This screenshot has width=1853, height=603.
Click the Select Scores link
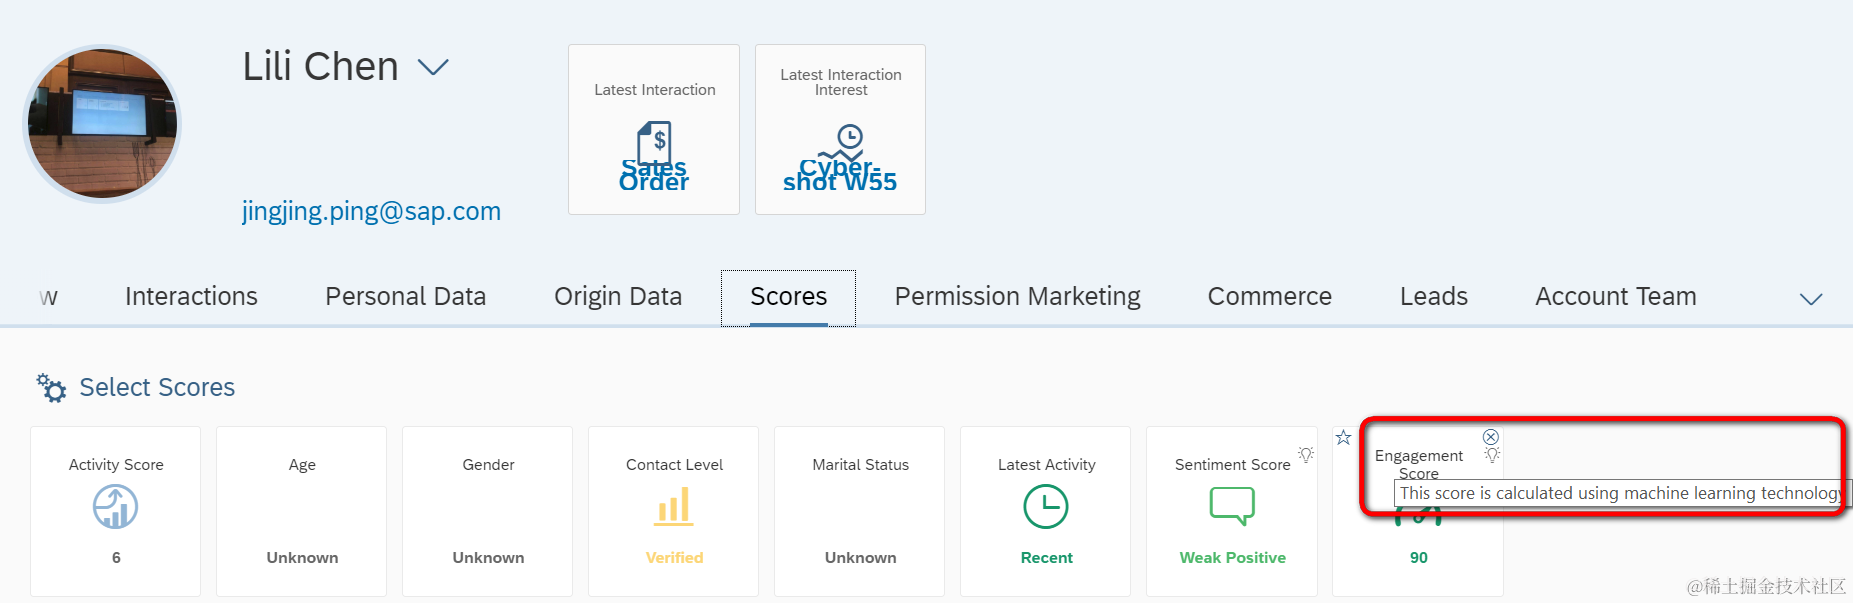(157, 387)
